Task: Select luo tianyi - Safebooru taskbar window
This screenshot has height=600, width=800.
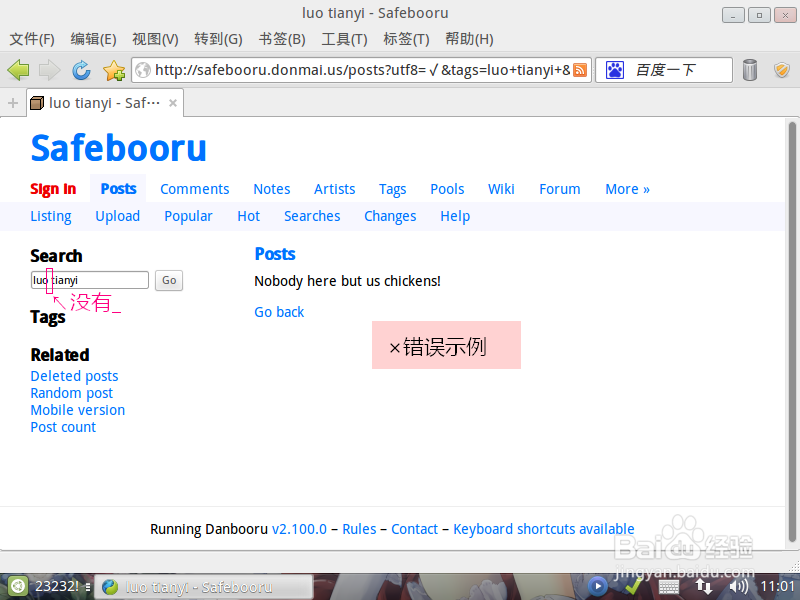Action: (206, 587)
